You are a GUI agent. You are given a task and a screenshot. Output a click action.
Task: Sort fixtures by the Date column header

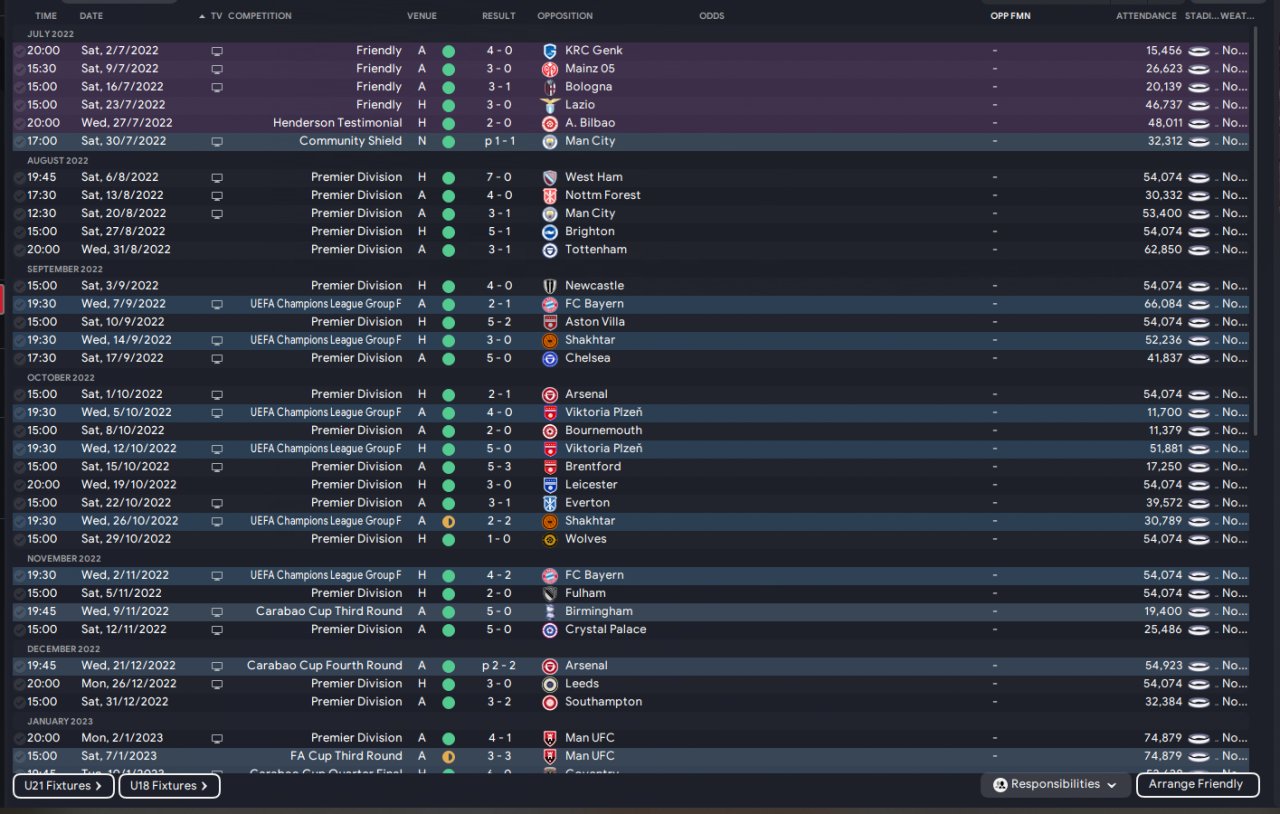point(91,16)
